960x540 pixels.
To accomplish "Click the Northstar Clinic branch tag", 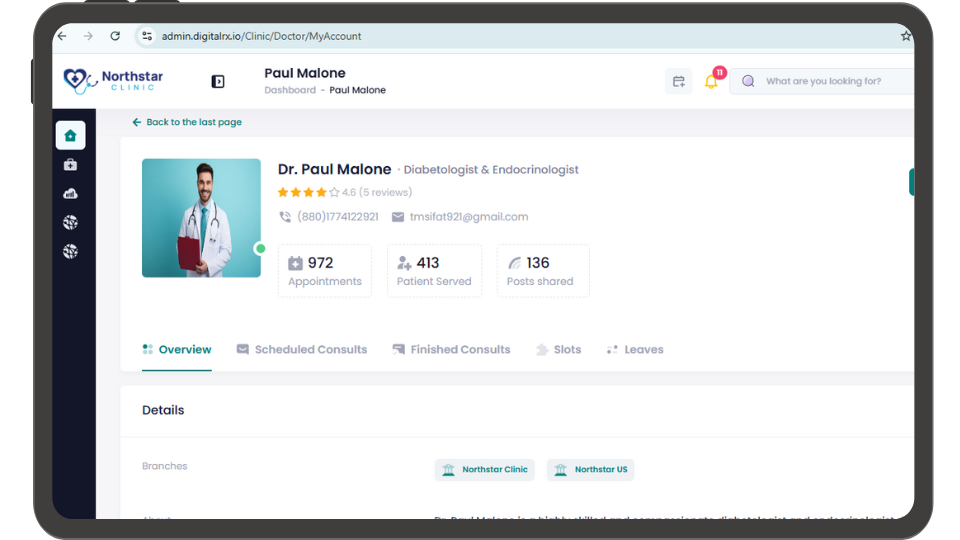I will coord(485,470).
